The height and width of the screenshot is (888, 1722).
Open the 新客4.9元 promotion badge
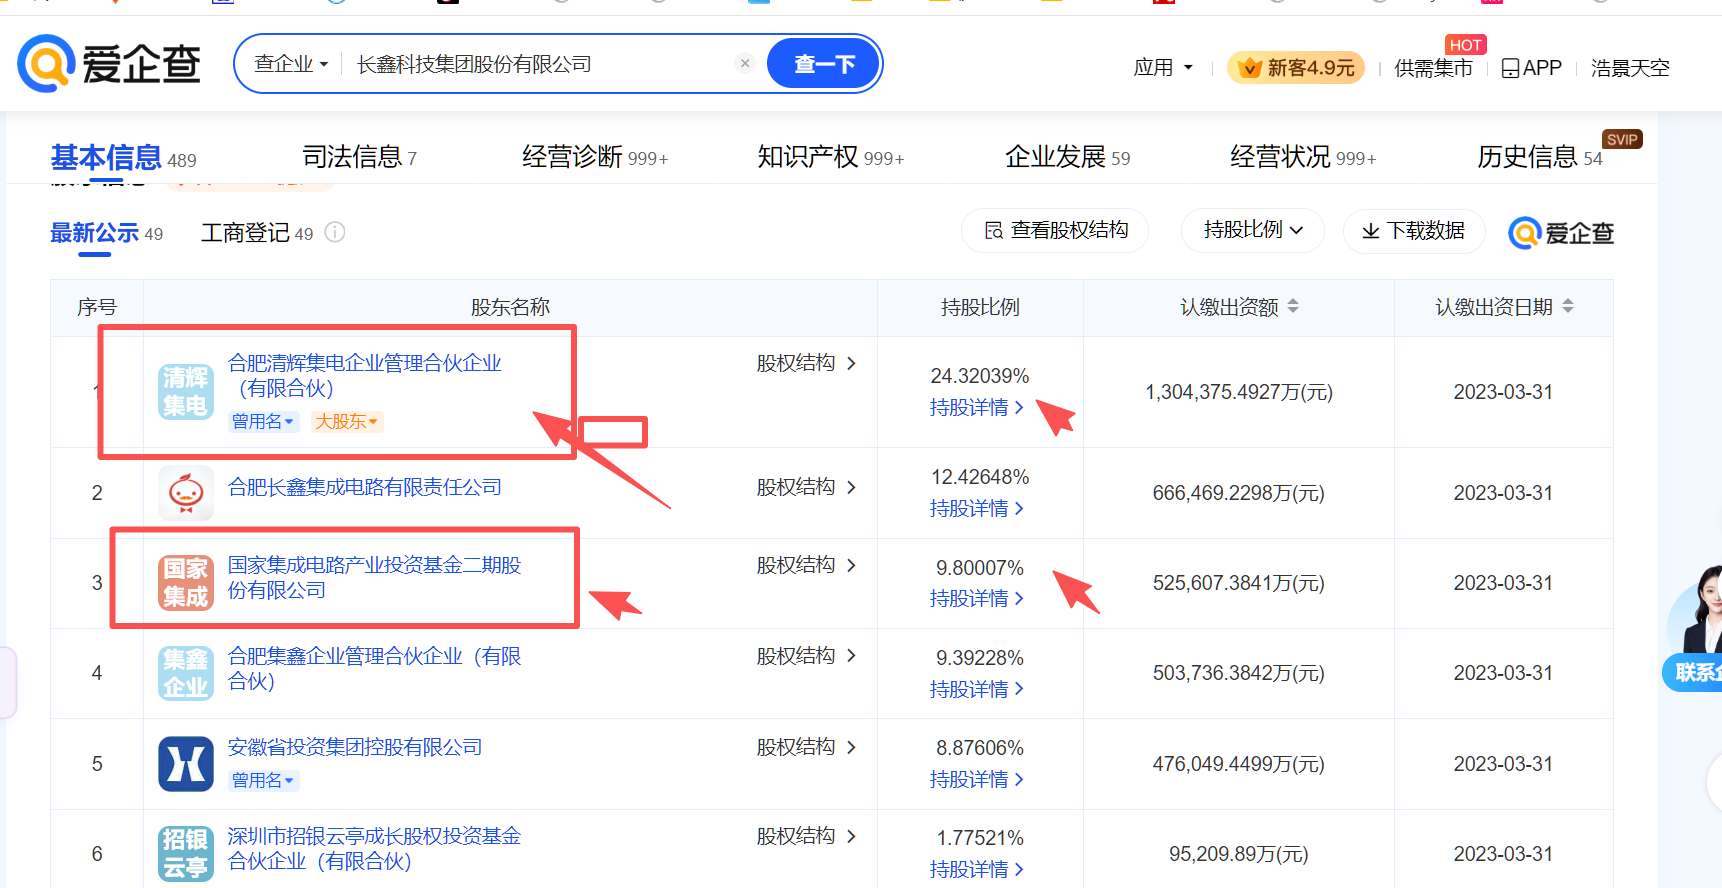tap(1296, 68)
